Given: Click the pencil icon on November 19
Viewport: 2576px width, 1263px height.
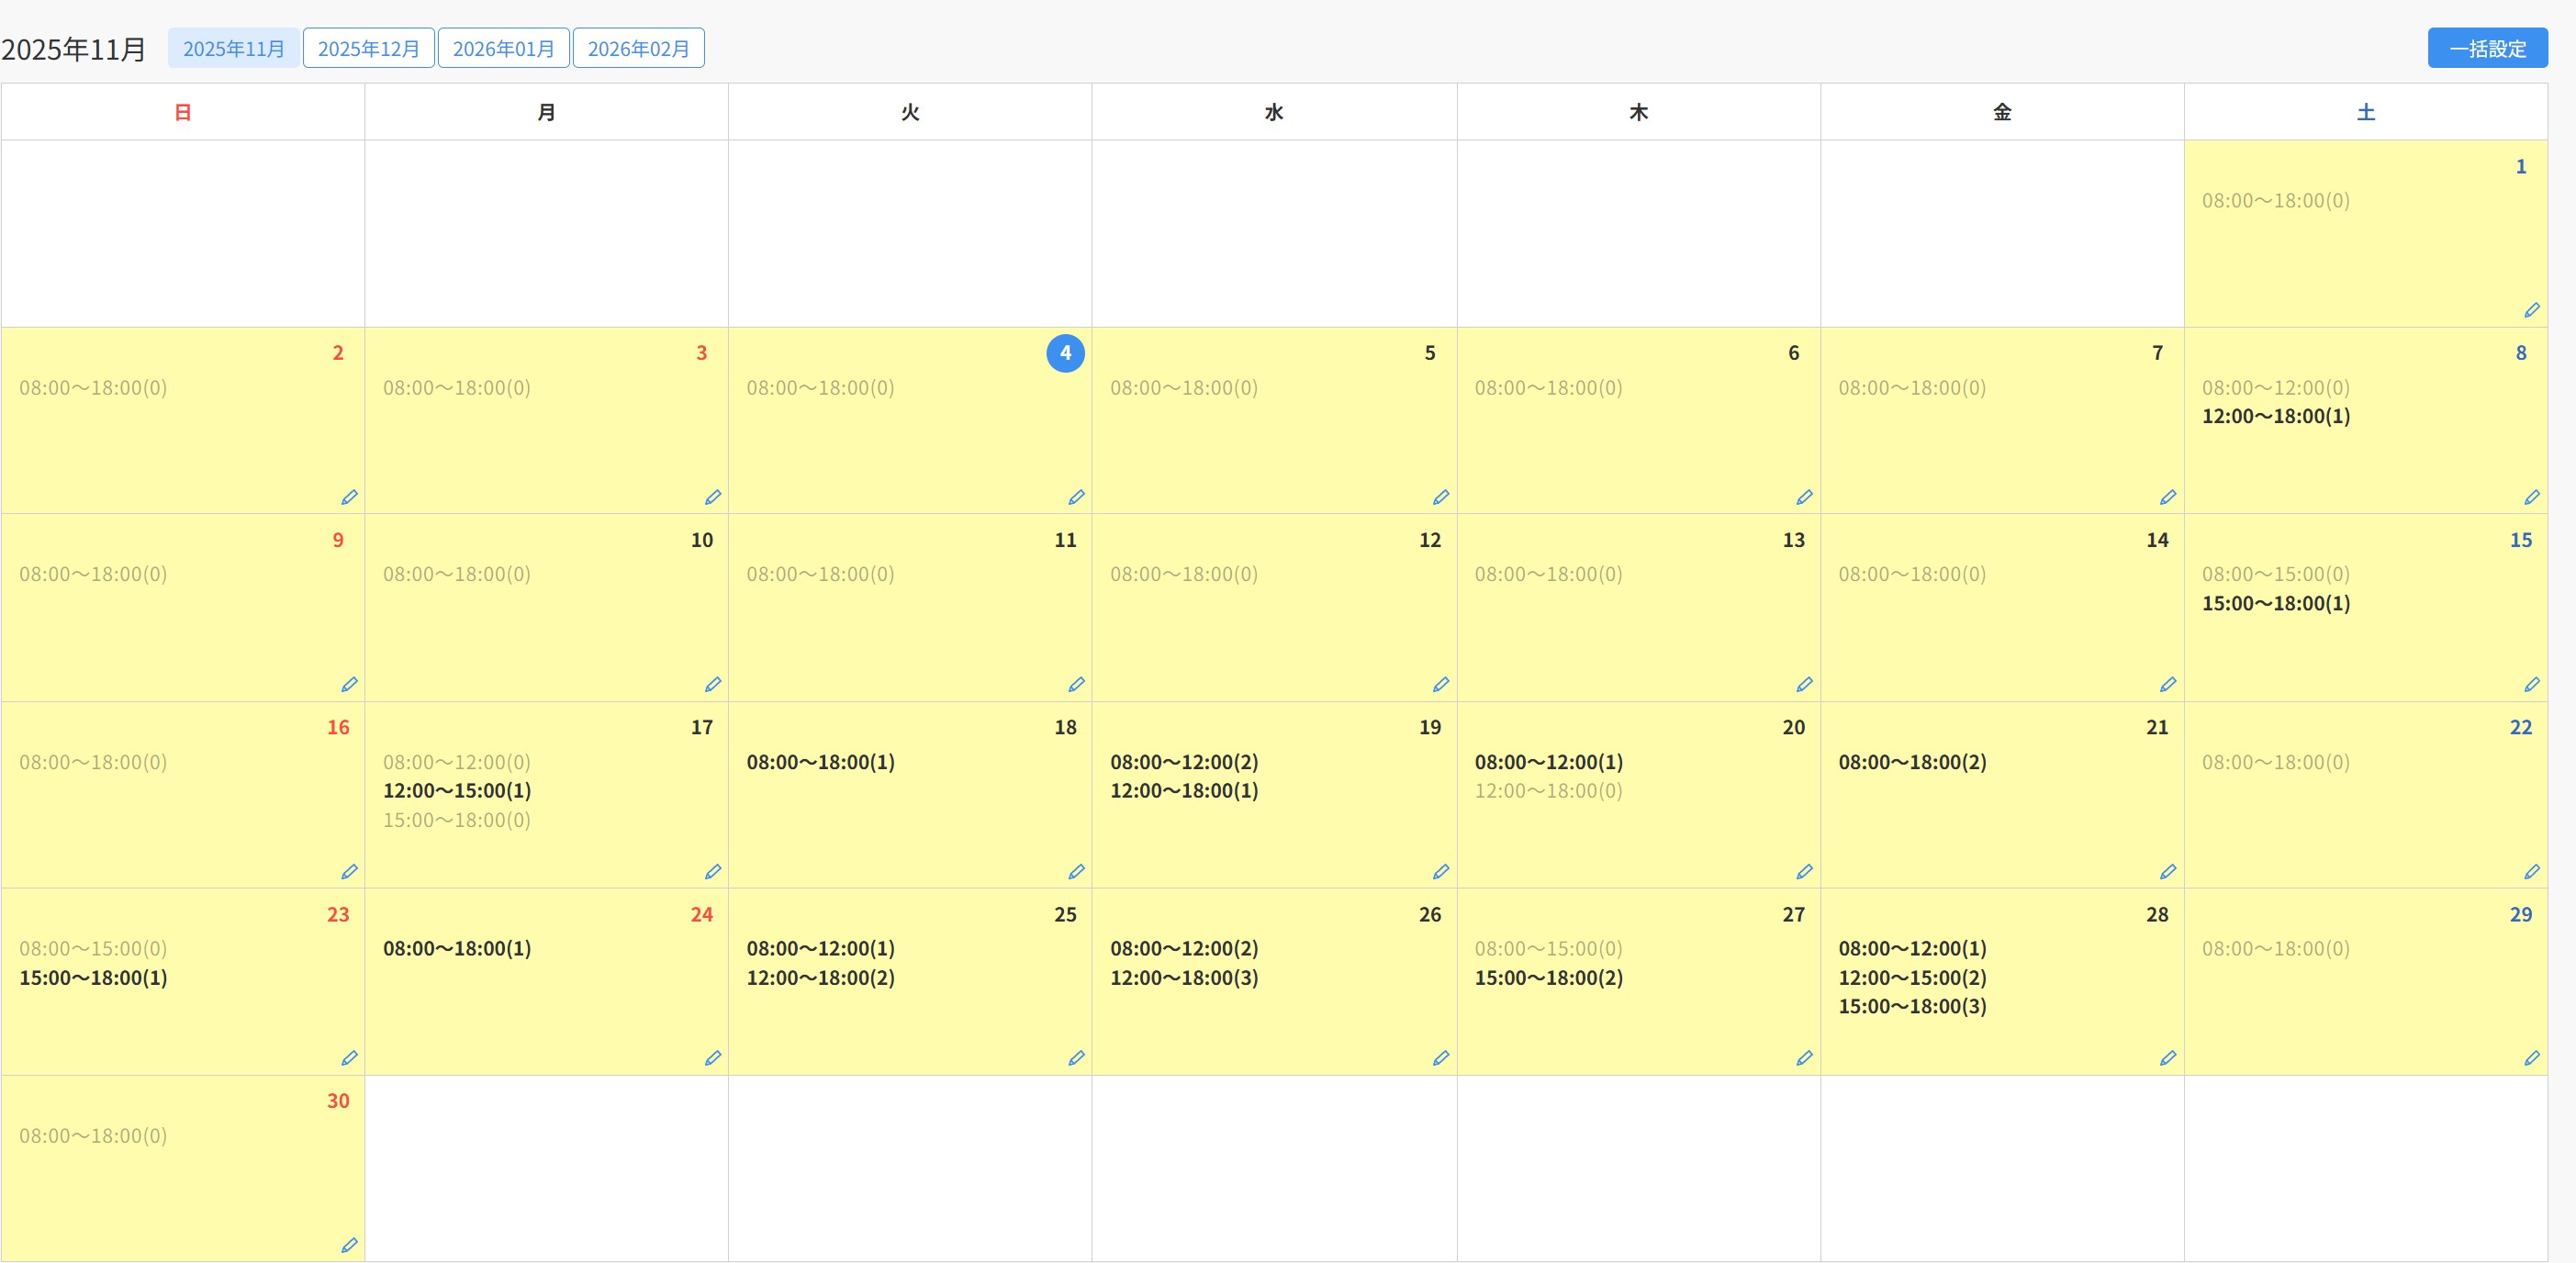Looking at the screenshot, I should pos(1440,872).
